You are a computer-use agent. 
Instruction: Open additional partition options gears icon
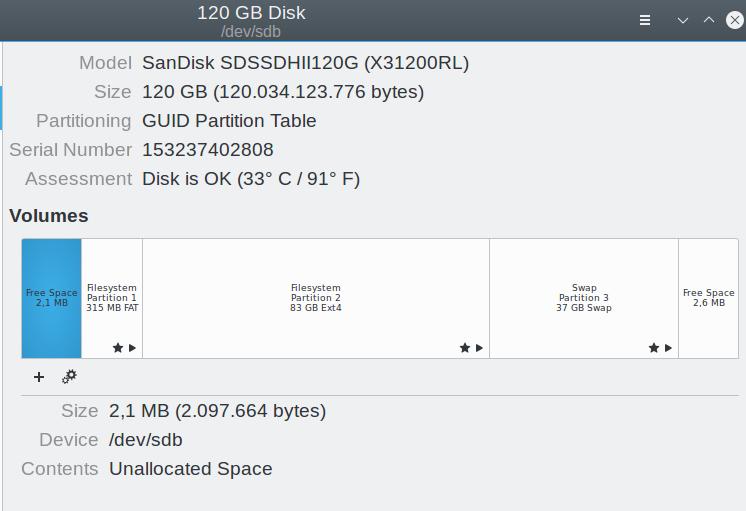click(69, 377)
